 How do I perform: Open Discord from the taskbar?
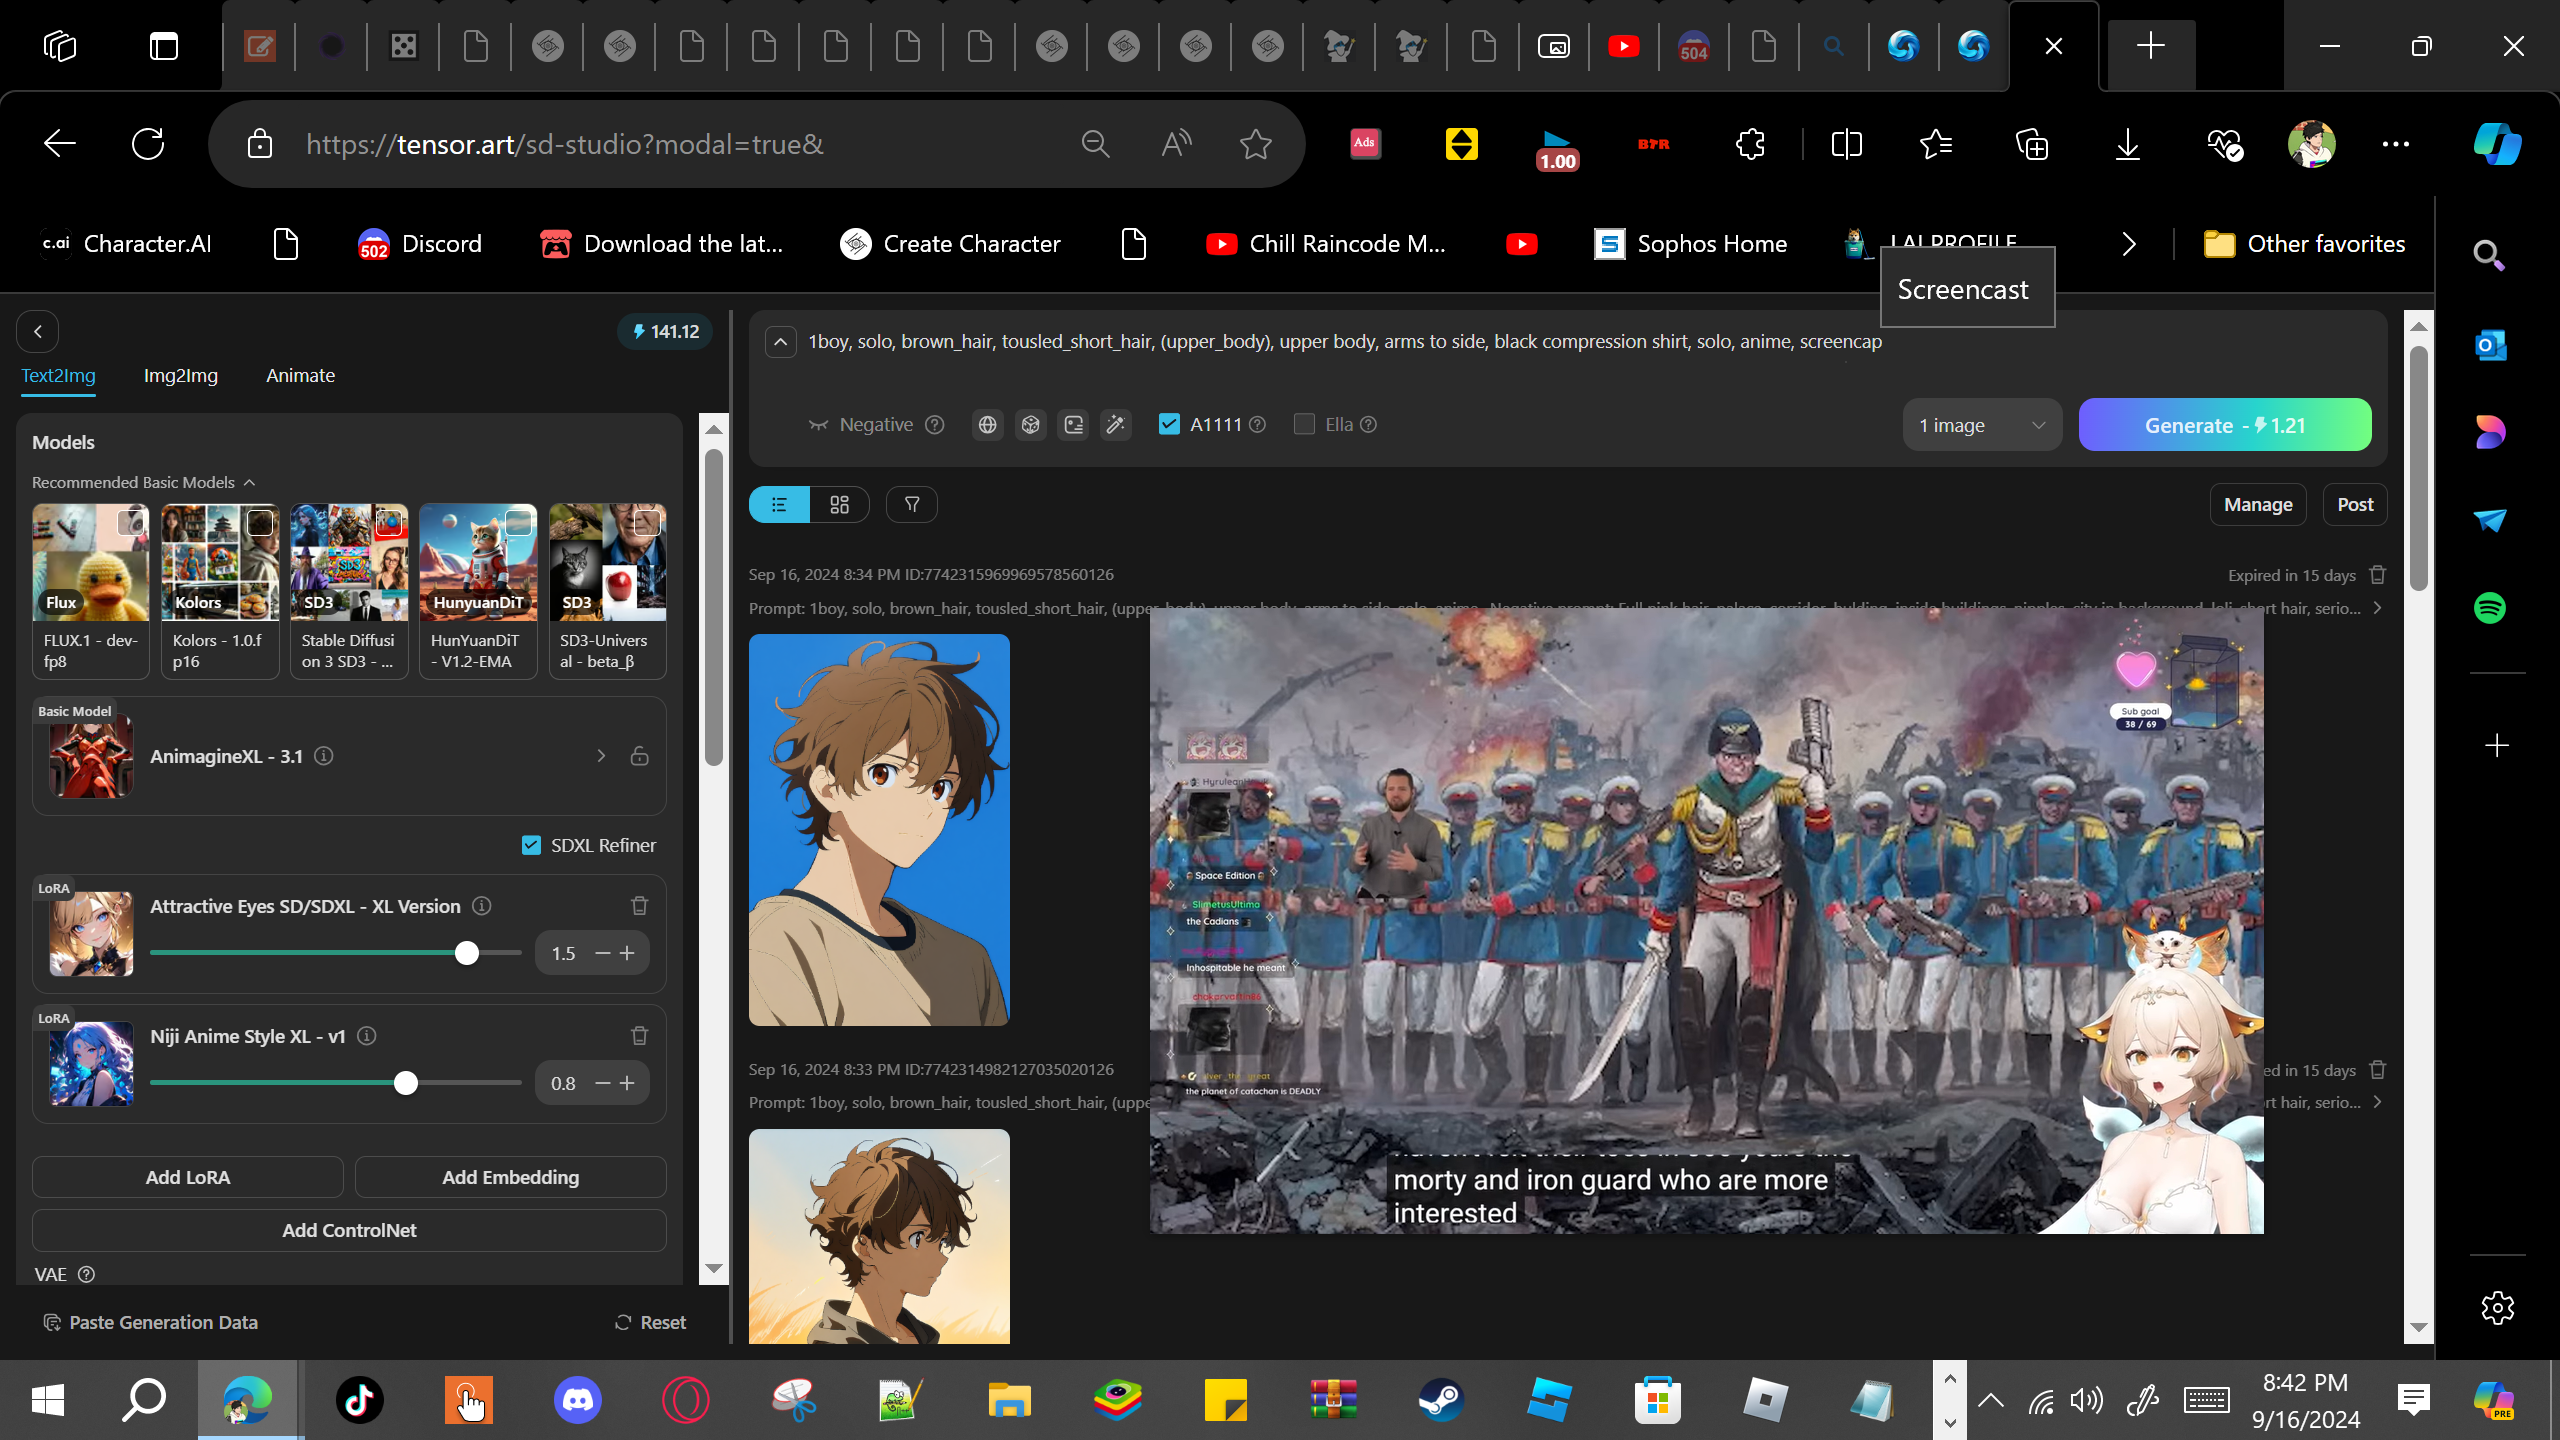coord(577,1400)
